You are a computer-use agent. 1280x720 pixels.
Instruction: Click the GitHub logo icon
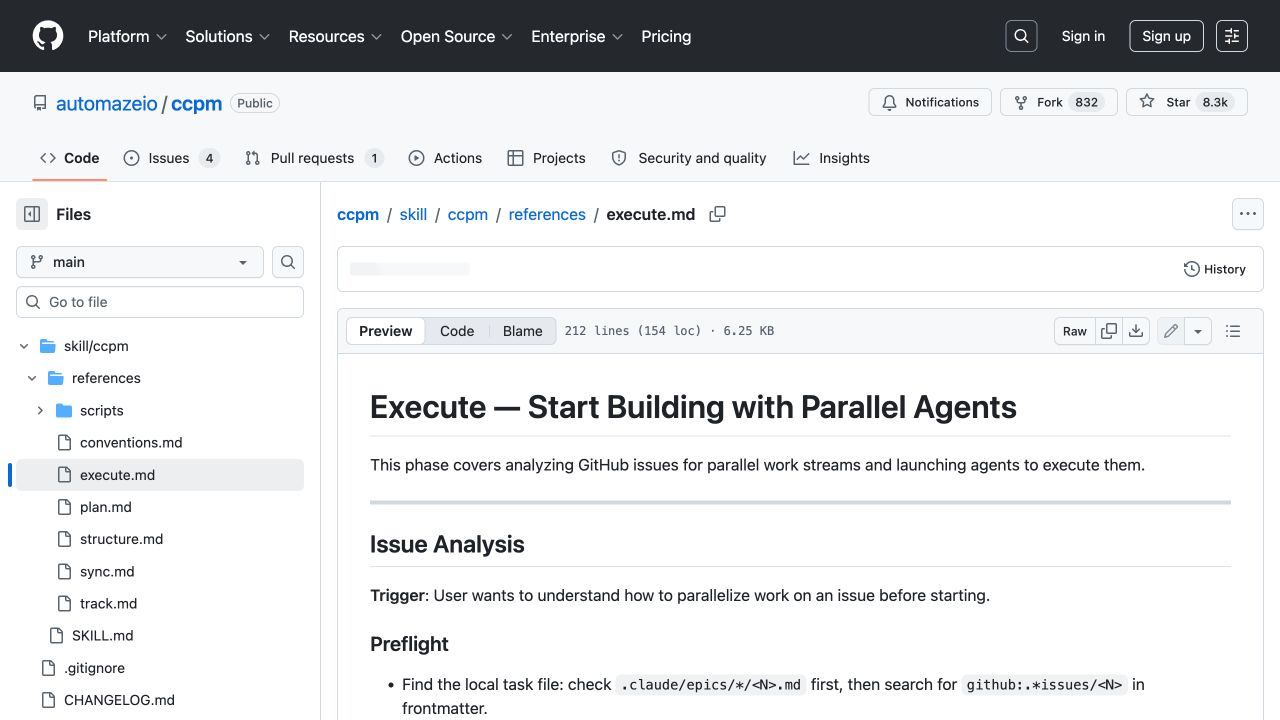click(x=48, y=36)
